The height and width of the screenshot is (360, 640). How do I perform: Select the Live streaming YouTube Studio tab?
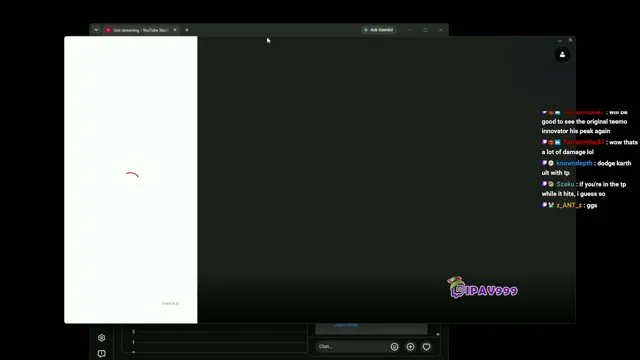(140, 30)
